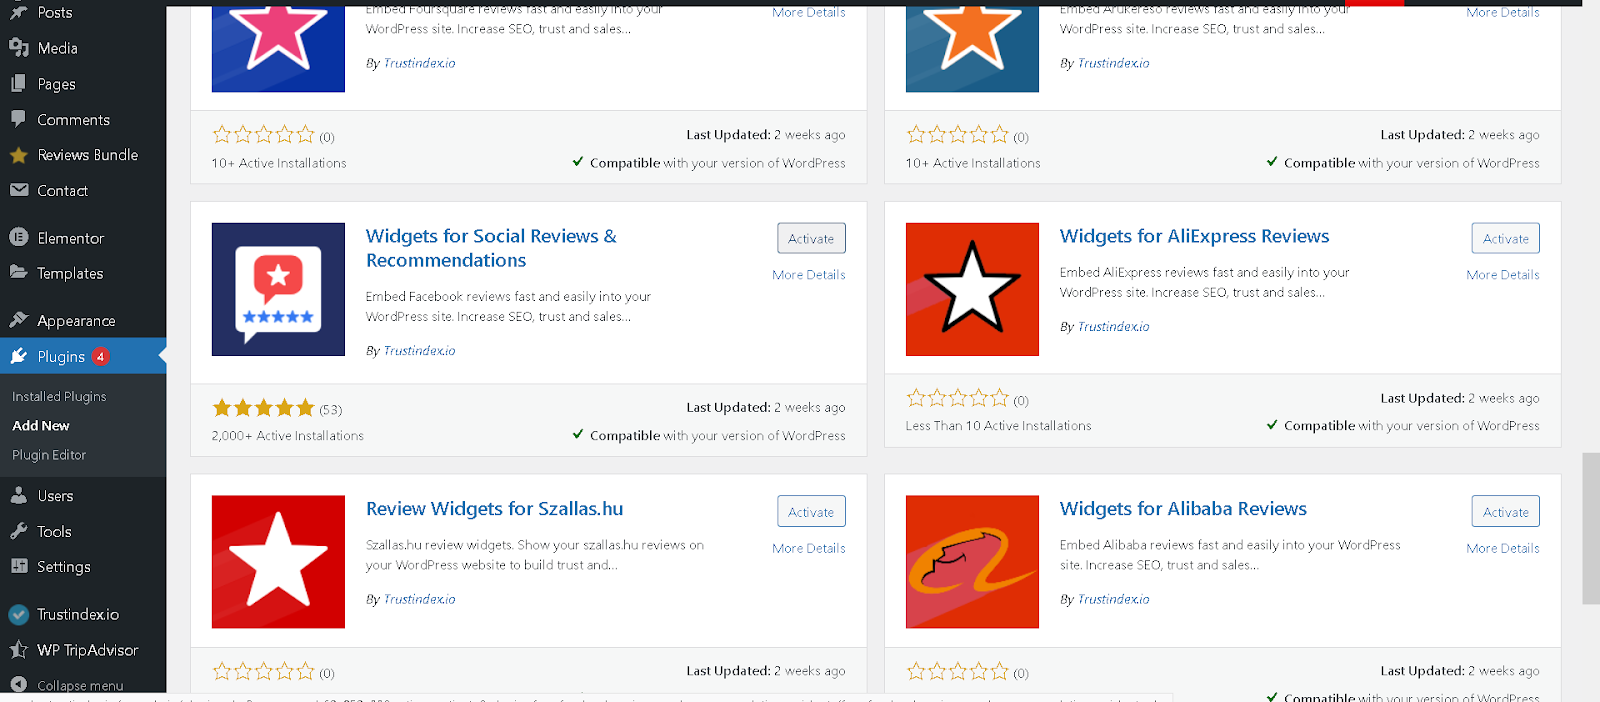The height and width of the screenshot is (702, 1600).
Task: Click the Appearance paintbrush icon
Action: 18,320
